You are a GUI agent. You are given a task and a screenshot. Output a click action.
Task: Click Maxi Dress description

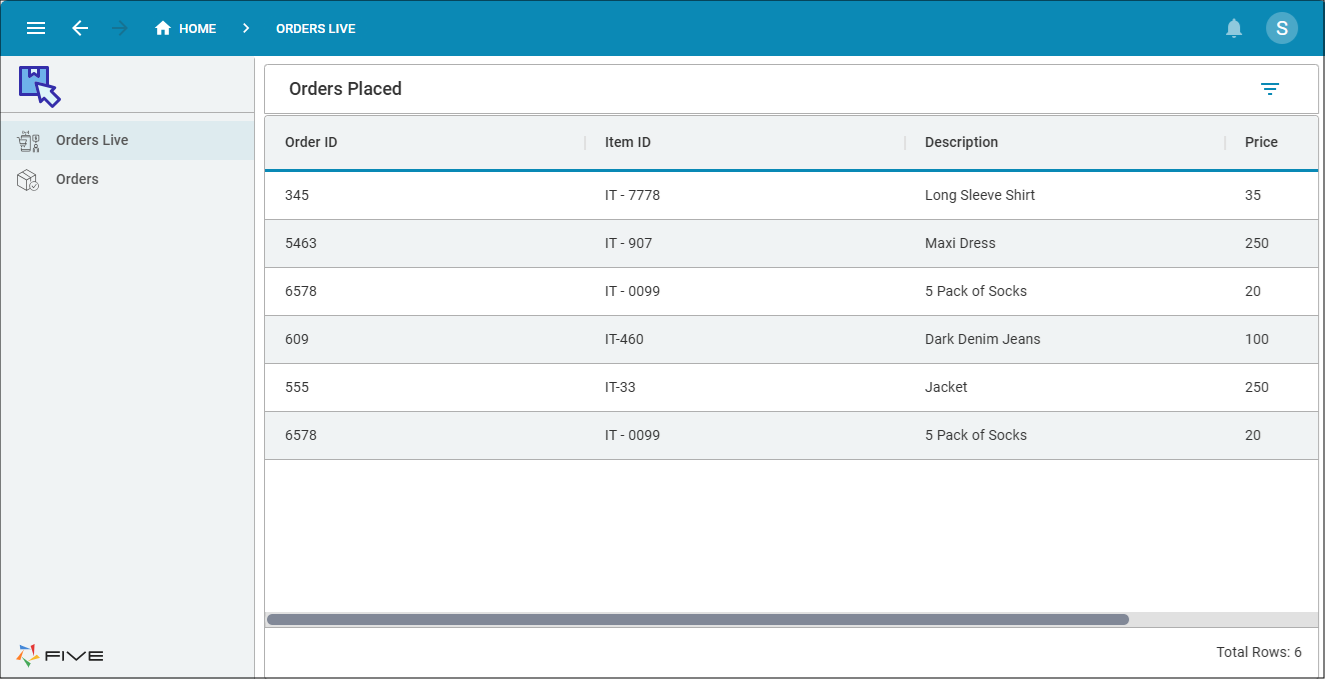pyautogui.click(x=960, y=243)
